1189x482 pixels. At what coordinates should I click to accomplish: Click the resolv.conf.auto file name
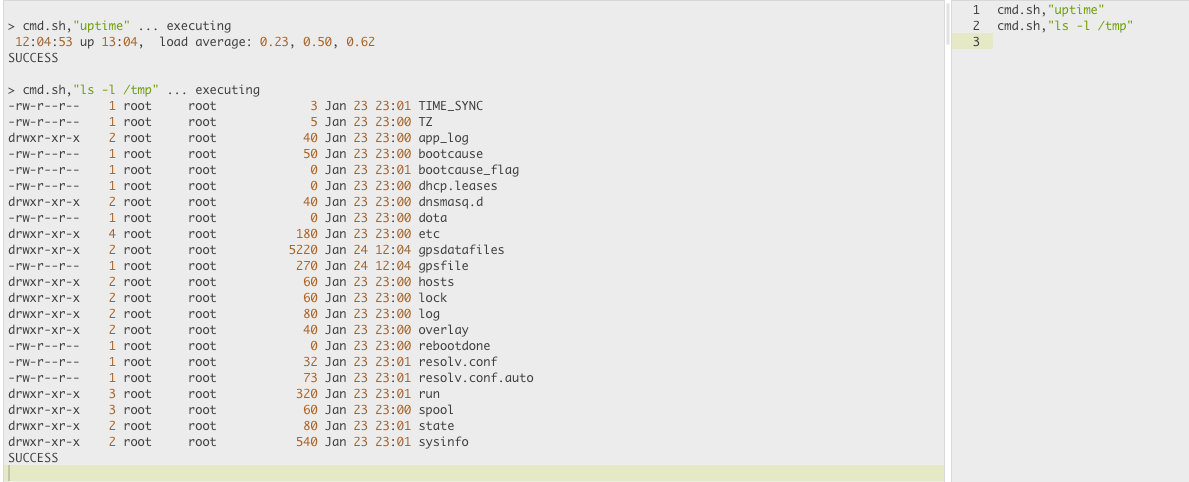click(x=475, y=377)
